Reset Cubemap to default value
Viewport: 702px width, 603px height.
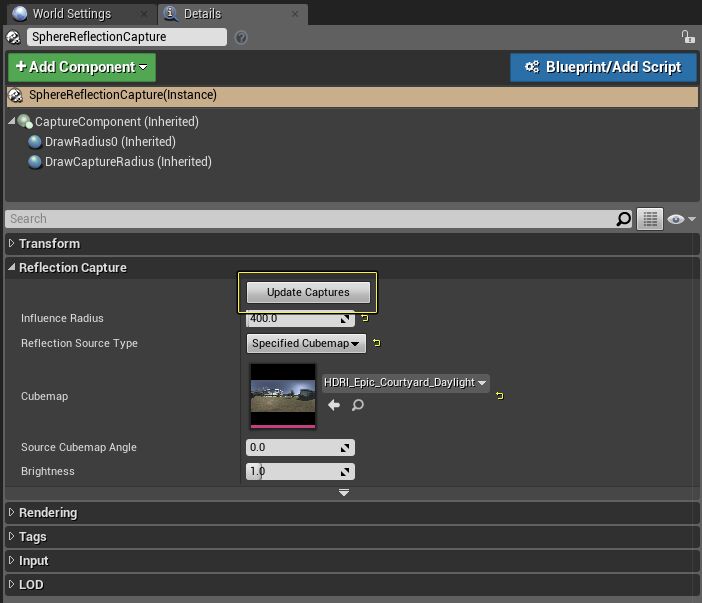click(499, 396)
